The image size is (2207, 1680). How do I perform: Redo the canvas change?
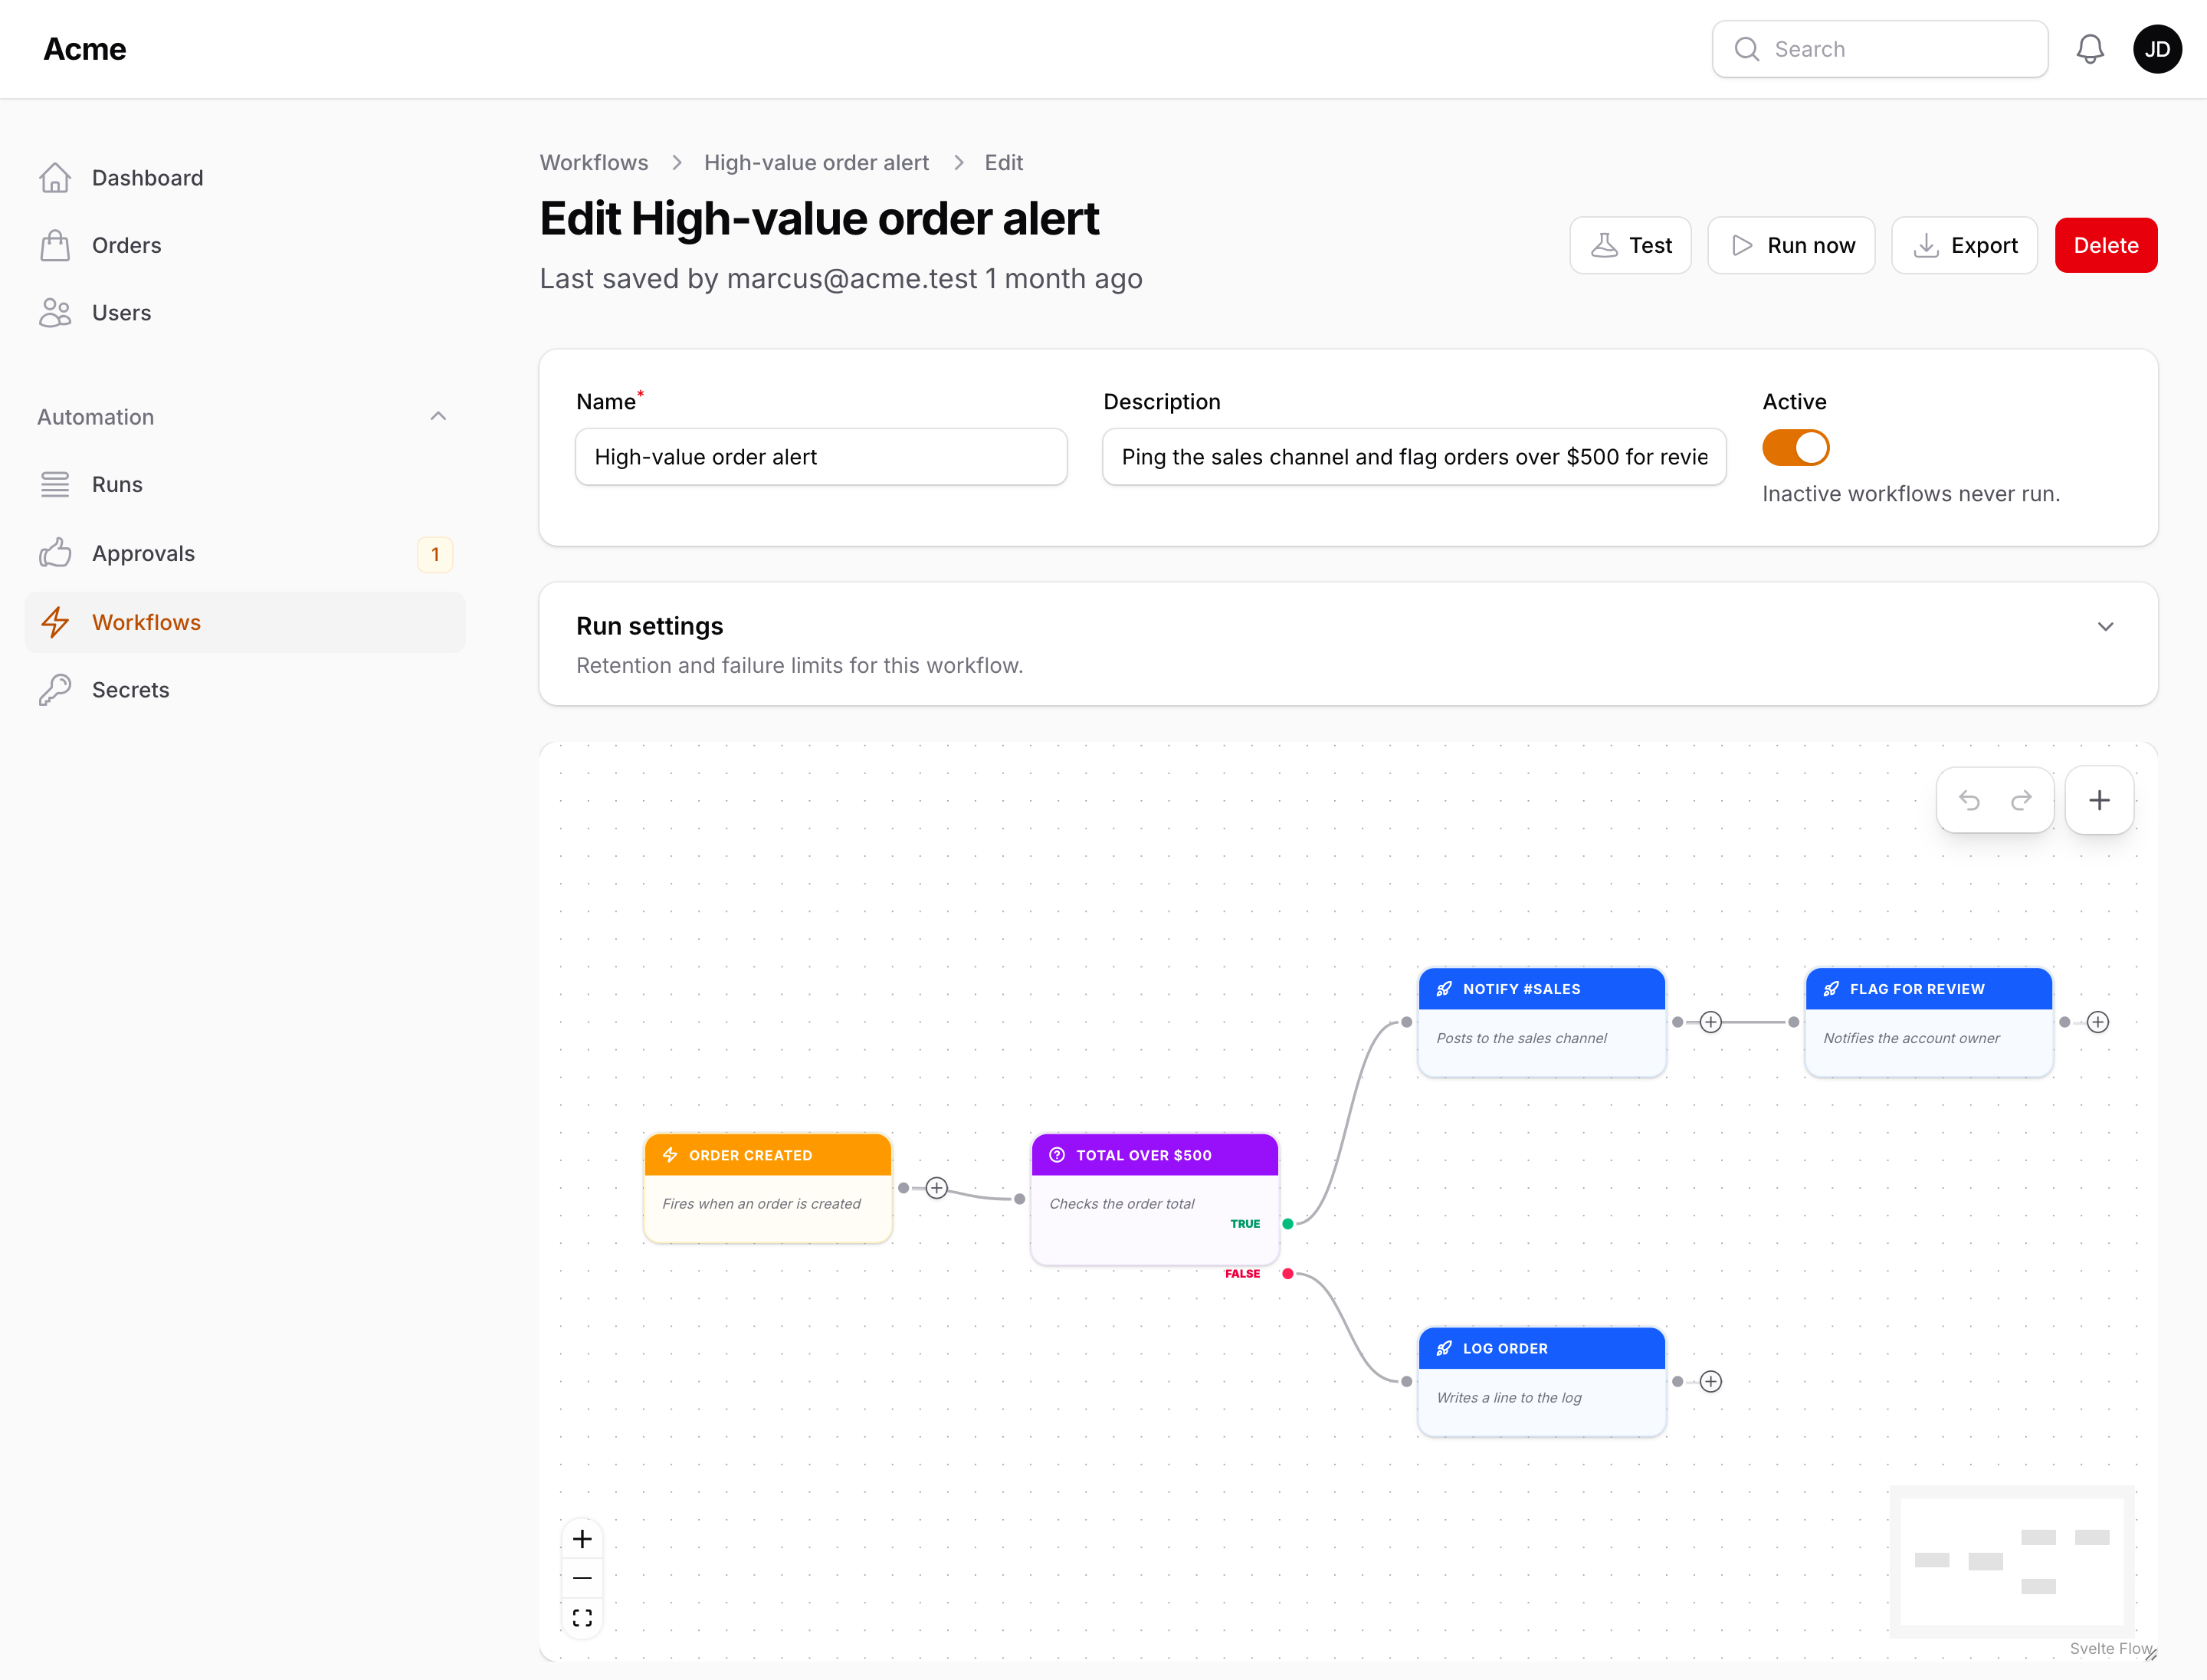pyautogui.click(x=2021, y=800)
